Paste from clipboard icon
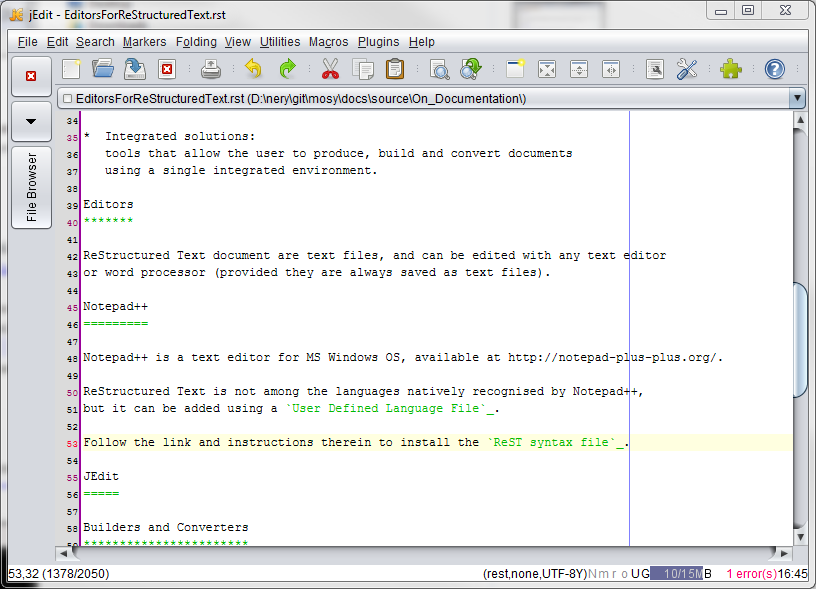 395,69
